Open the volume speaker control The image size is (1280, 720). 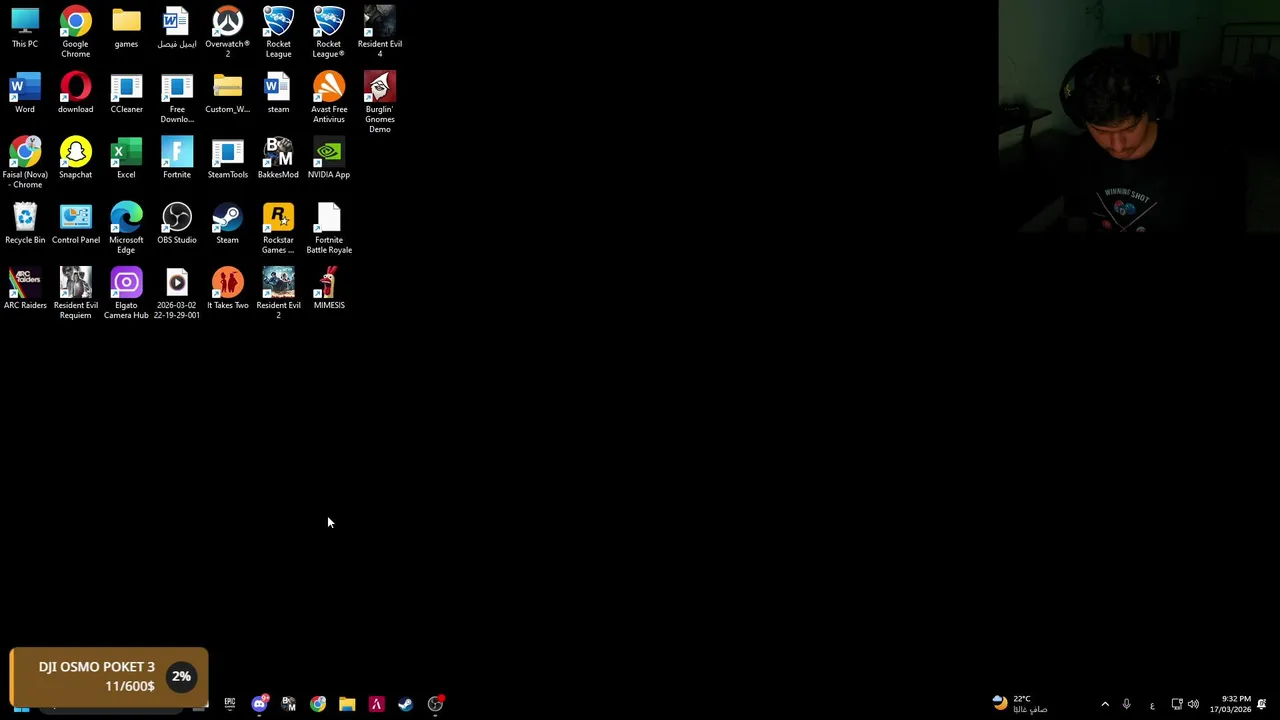click(x=1193, y=704)
